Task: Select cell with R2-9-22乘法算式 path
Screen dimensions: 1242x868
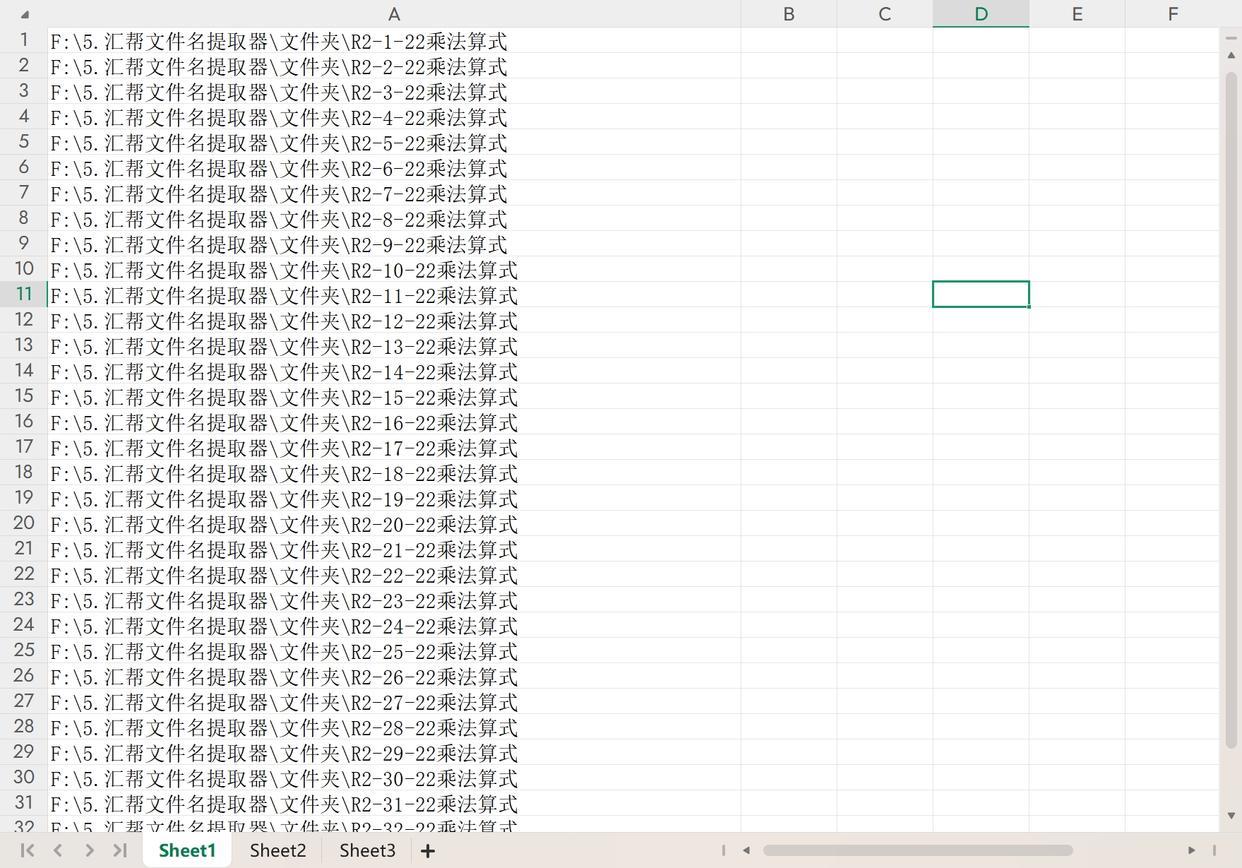Action: (394, 244)
